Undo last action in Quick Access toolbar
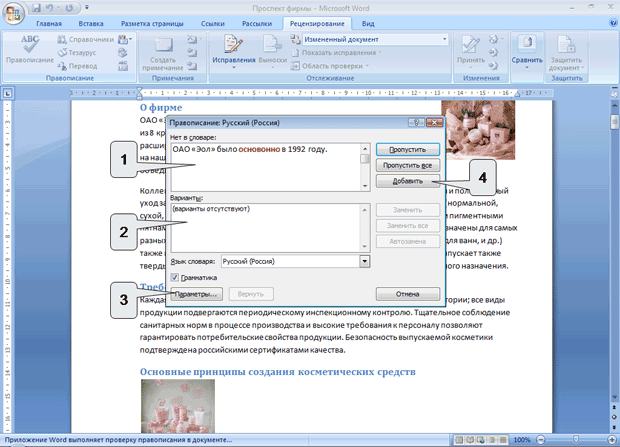The image size is (620, 447). click(x=50, y=8)
